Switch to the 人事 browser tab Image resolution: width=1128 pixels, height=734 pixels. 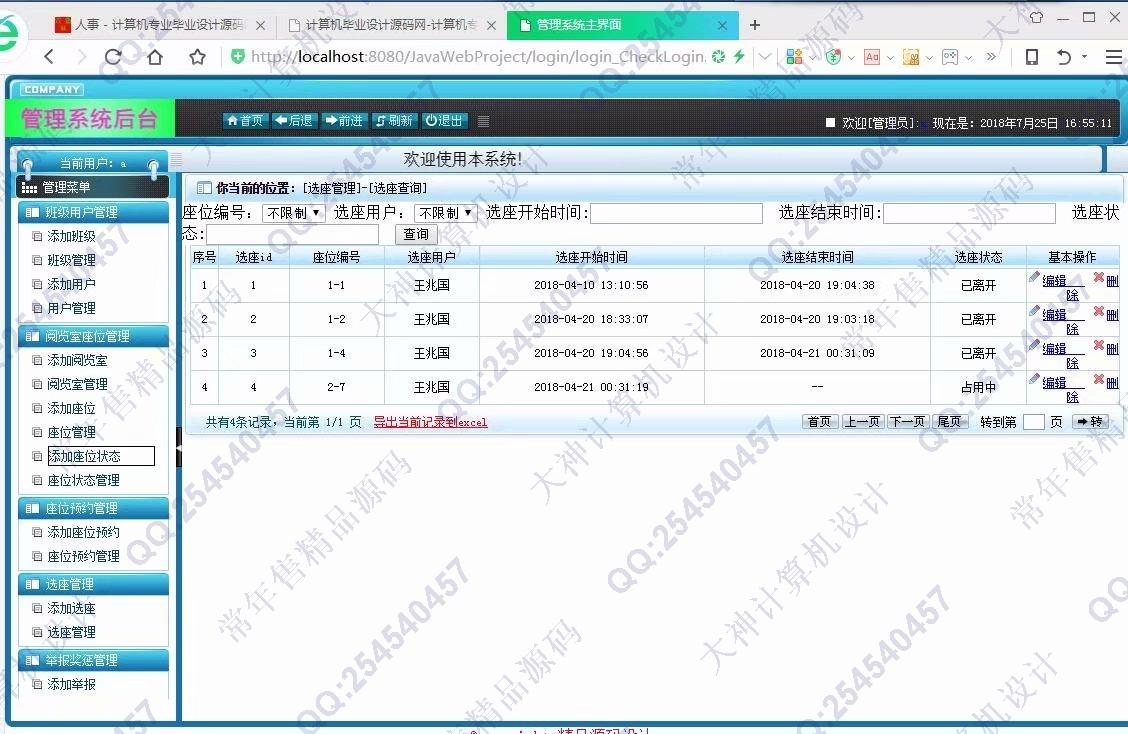pyautogui.click(x=159, y=25)
